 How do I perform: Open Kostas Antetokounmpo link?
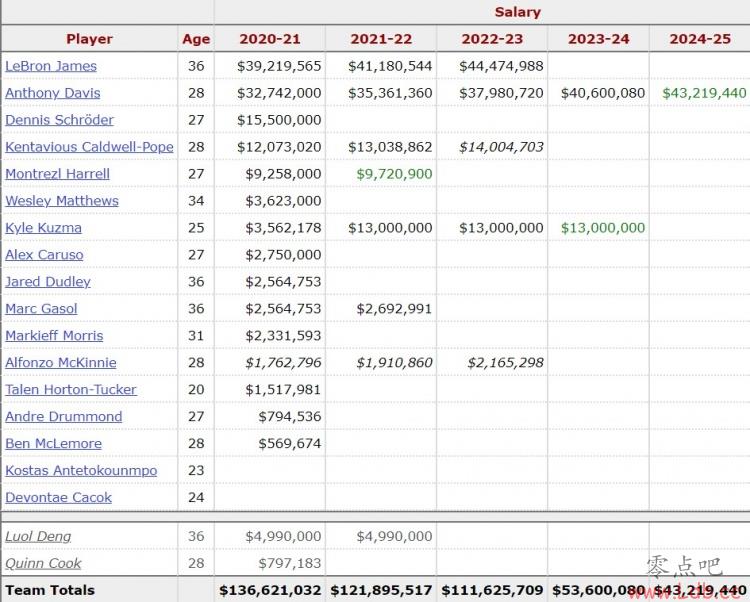(81, 471)
